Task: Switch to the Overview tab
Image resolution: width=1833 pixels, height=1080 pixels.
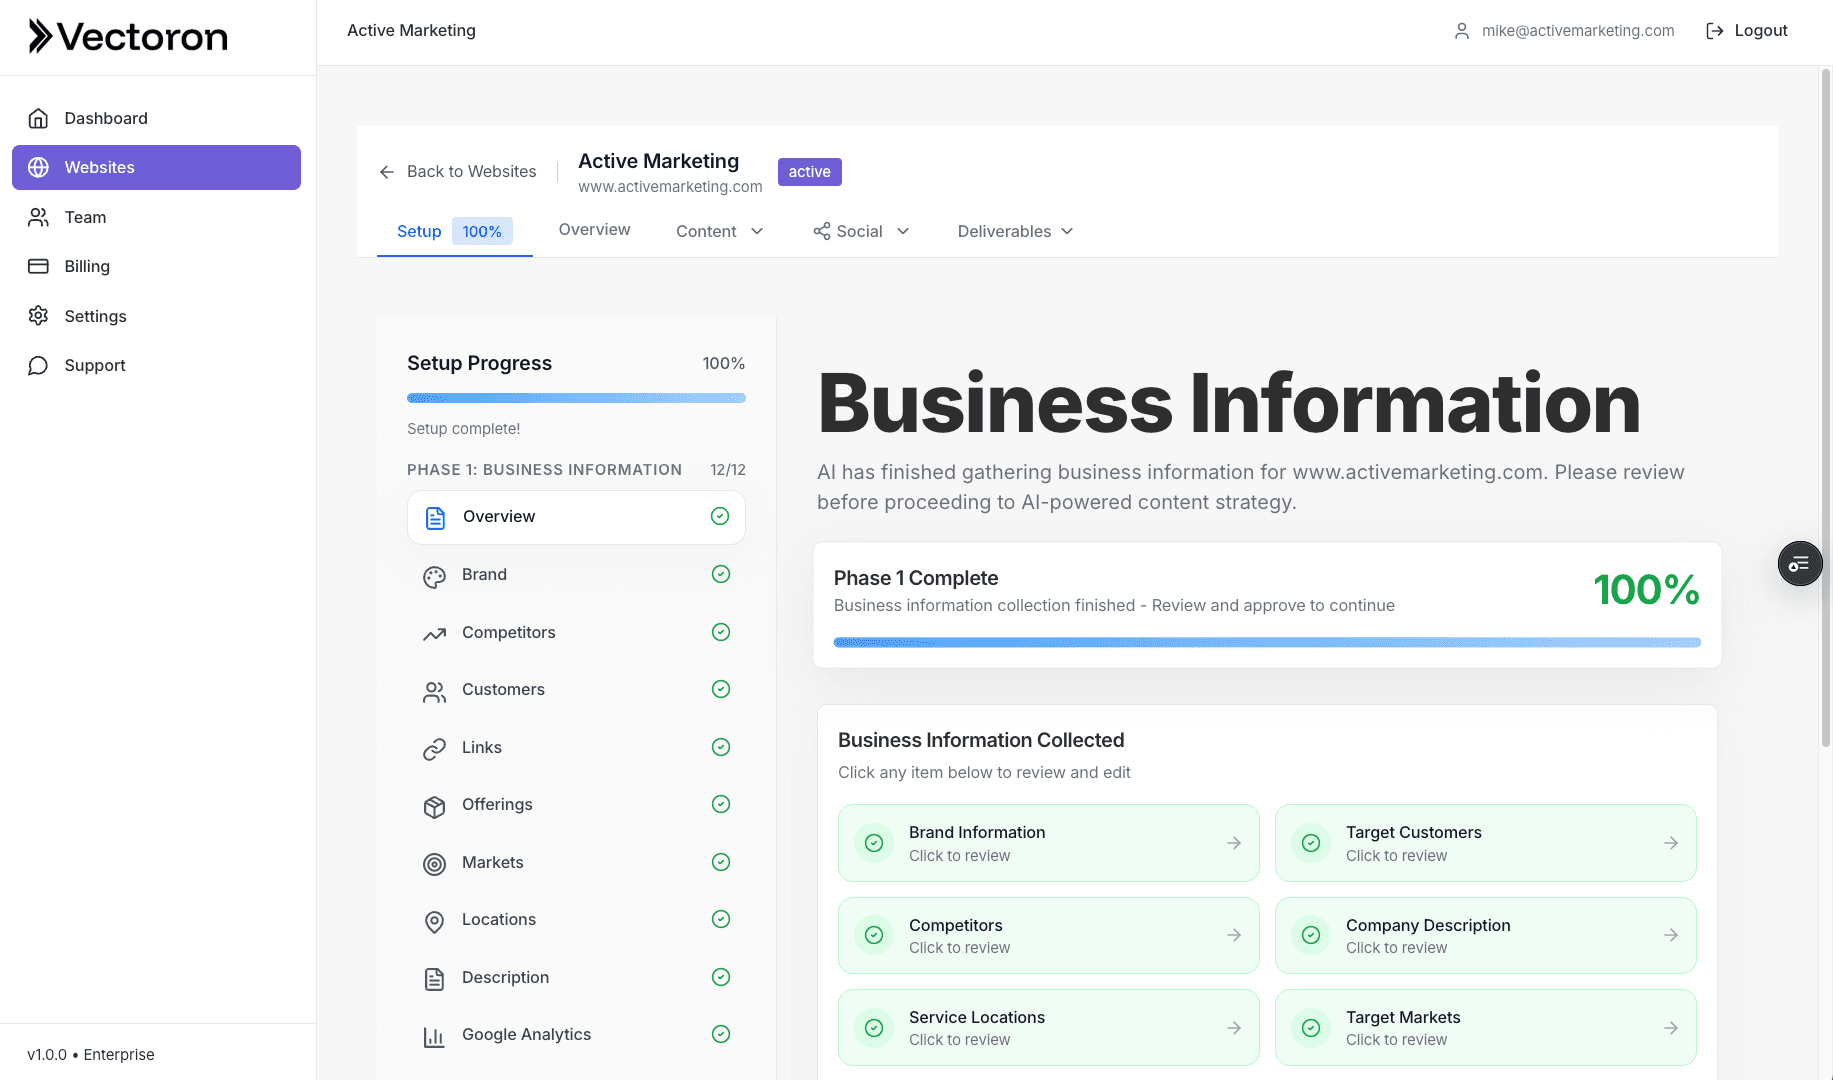Action: click(x=594, y=229)
